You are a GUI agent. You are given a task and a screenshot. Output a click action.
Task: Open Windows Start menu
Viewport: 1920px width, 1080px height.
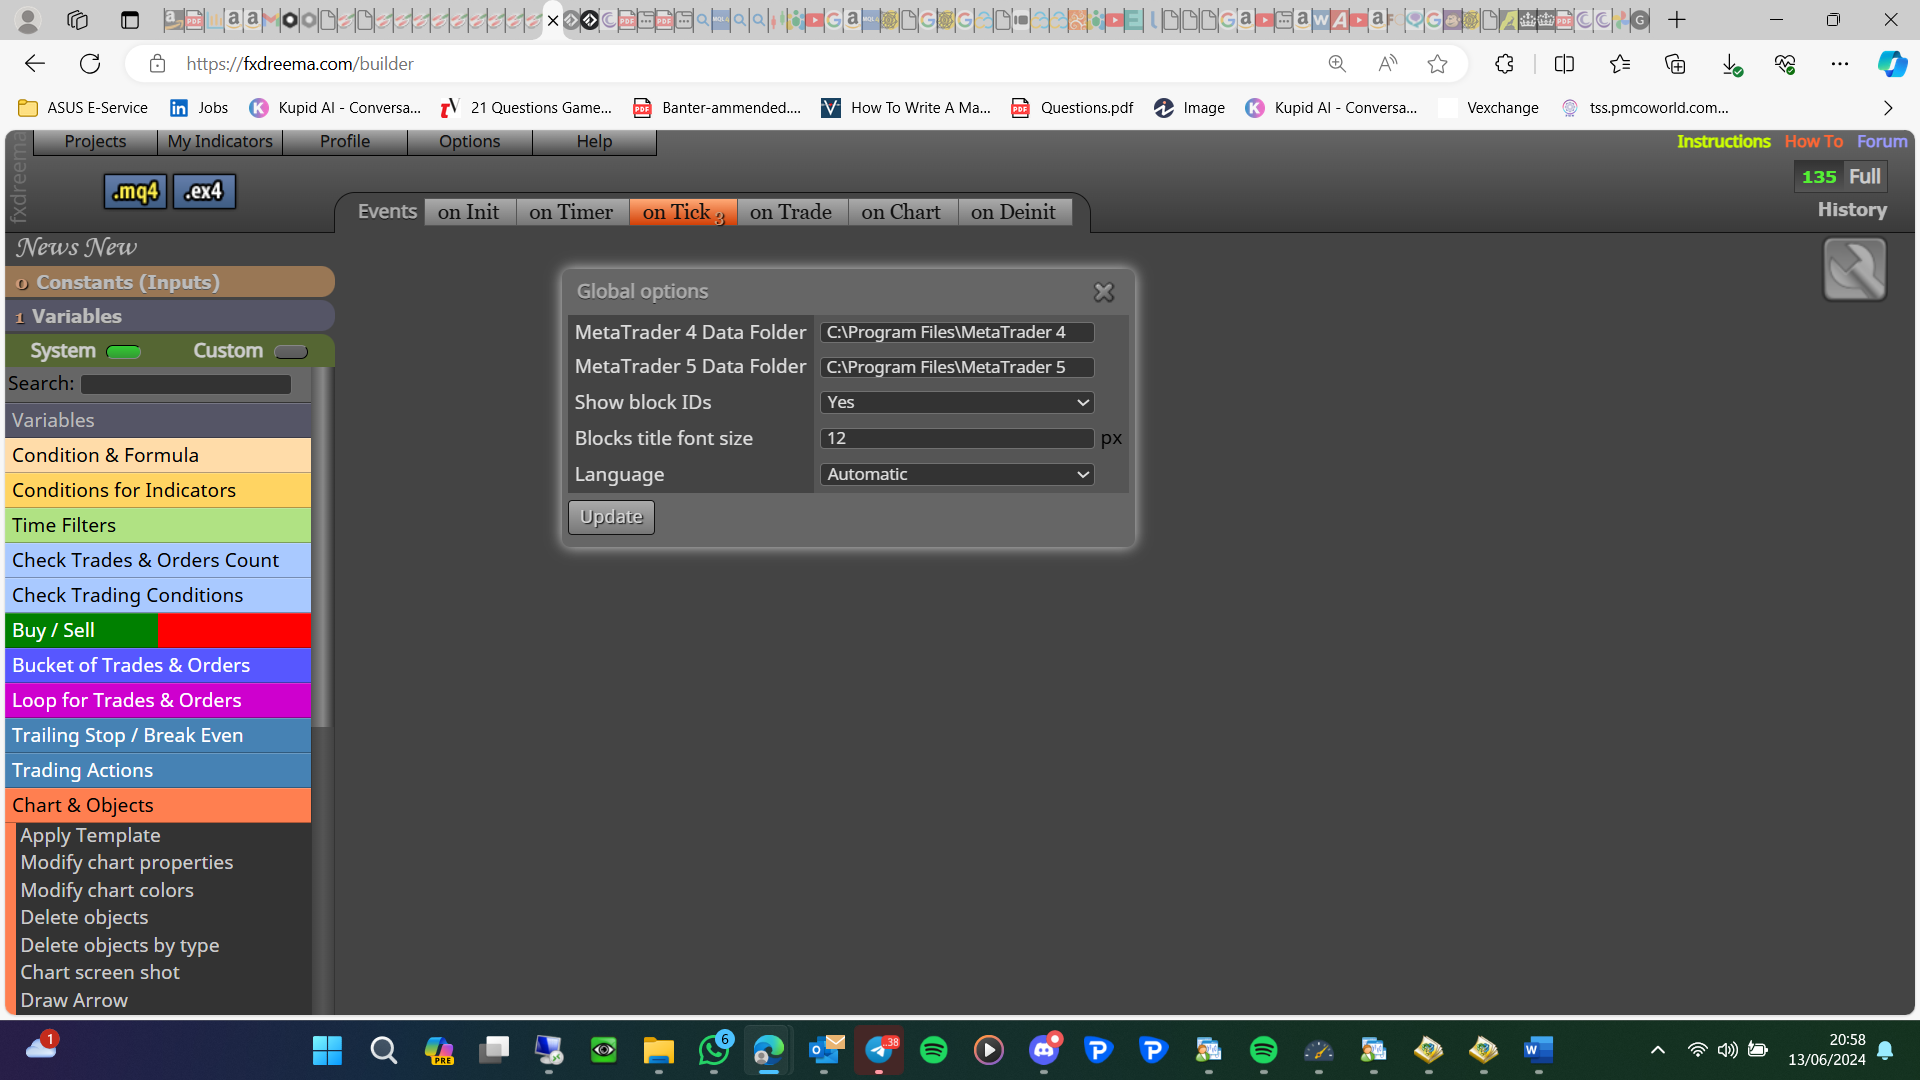pos(327,1050)
